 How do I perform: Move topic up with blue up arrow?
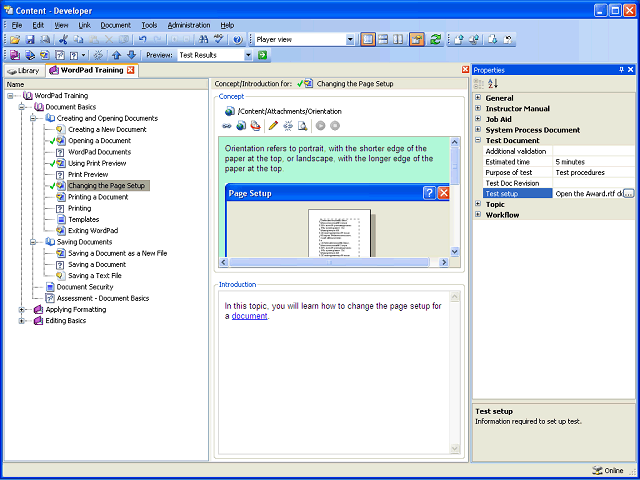pyautogui.click(x=116, y=55)
